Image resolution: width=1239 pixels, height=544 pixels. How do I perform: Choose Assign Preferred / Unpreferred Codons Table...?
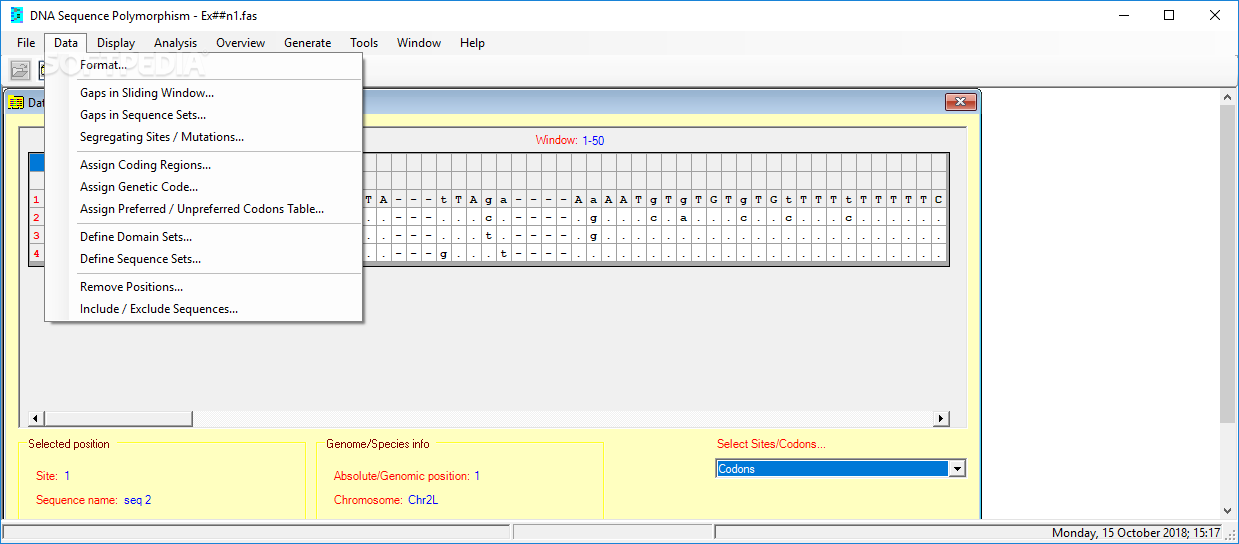tap(204, 209)
